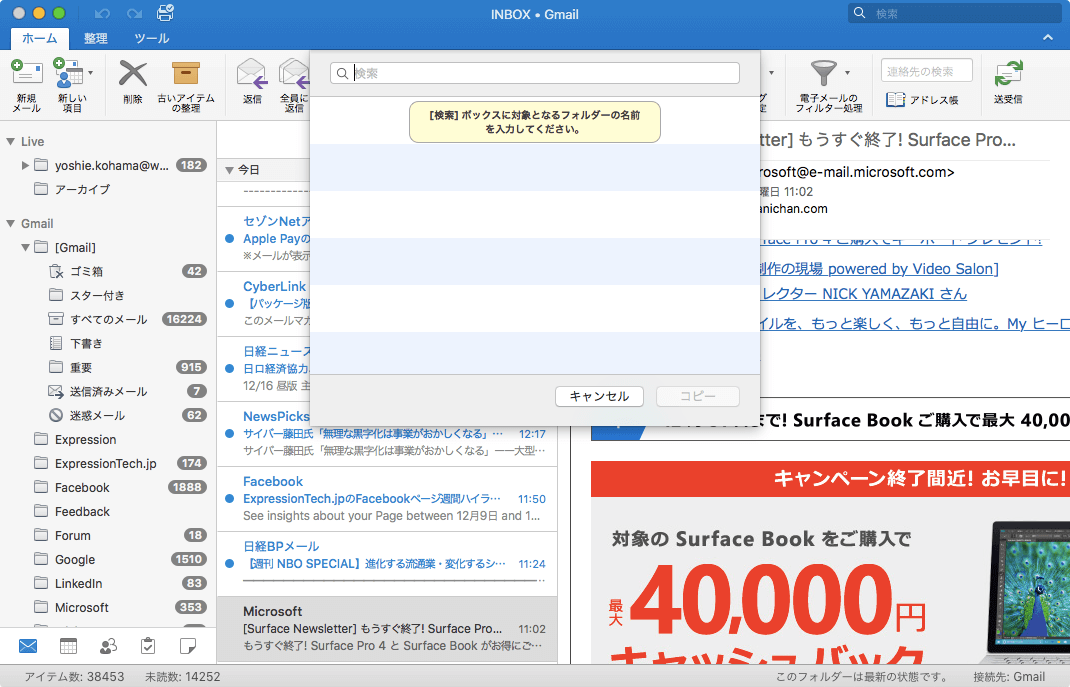
Task: Click the undo arrow in title bar
Action: tap(102, 14)
